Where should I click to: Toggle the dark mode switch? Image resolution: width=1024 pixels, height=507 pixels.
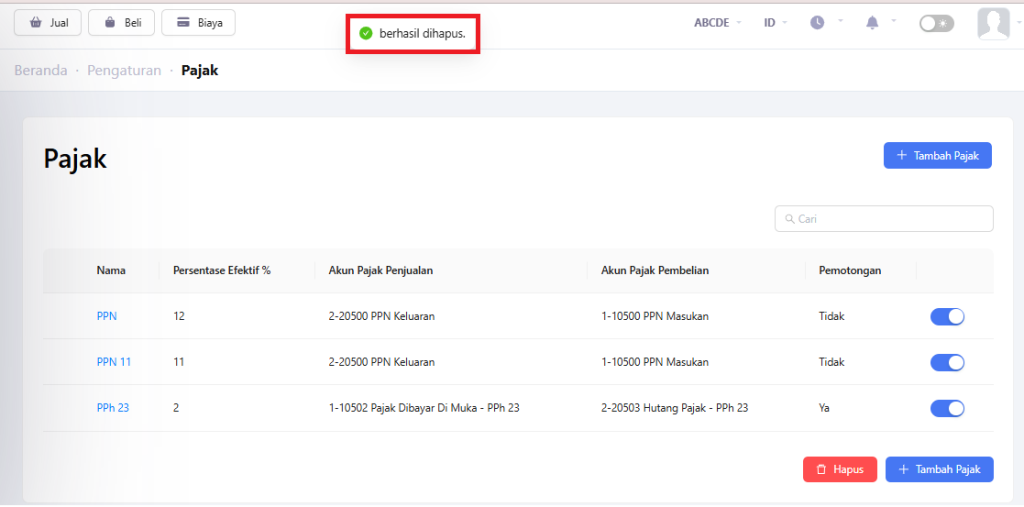[x=936, y=23]
